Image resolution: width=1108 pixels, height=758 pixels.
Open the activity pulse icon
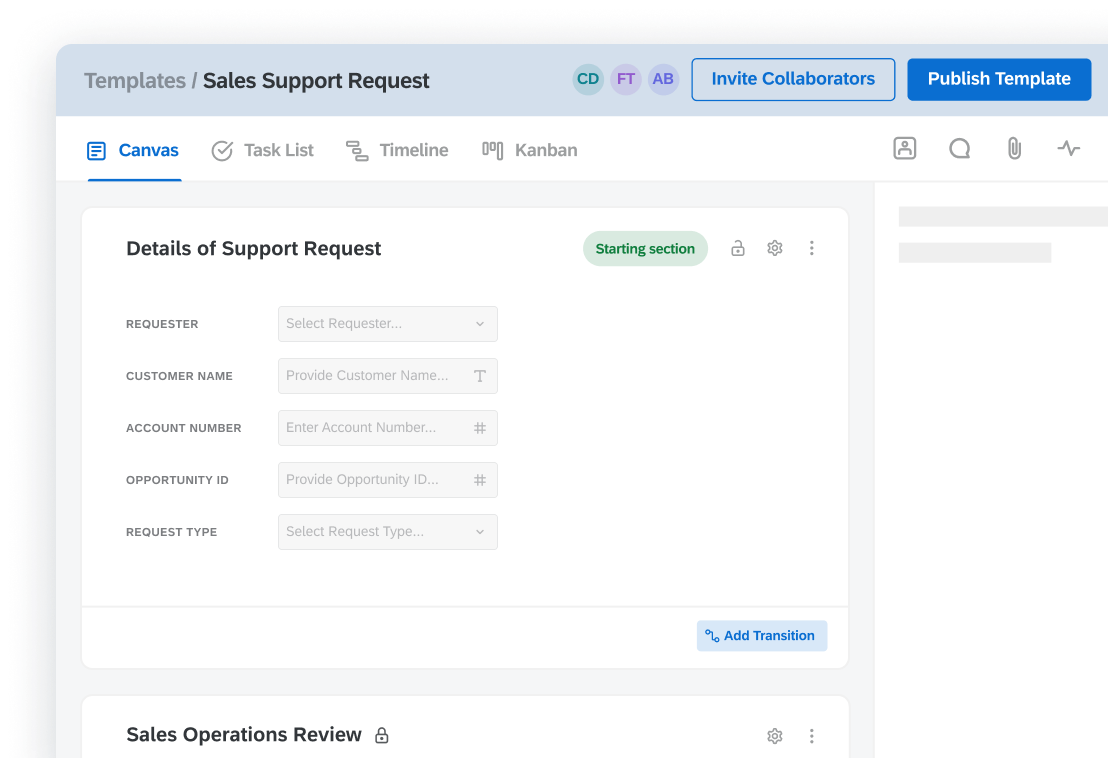click(1069, 149)
